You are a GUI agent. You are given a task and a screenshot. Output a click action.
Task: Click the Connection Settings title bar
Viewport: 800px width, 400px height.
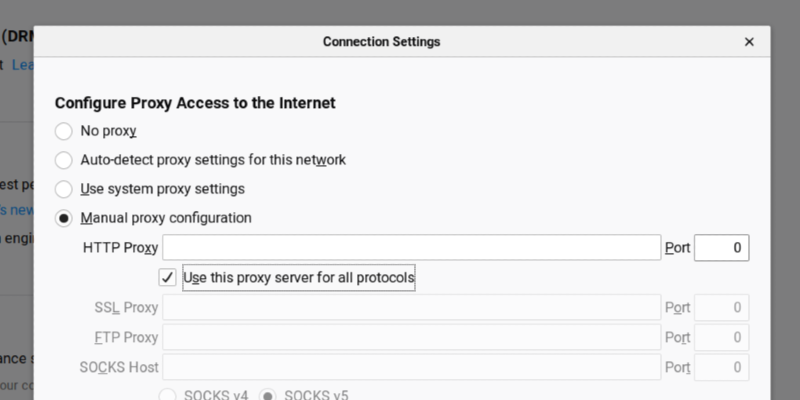tap(381, 42)
